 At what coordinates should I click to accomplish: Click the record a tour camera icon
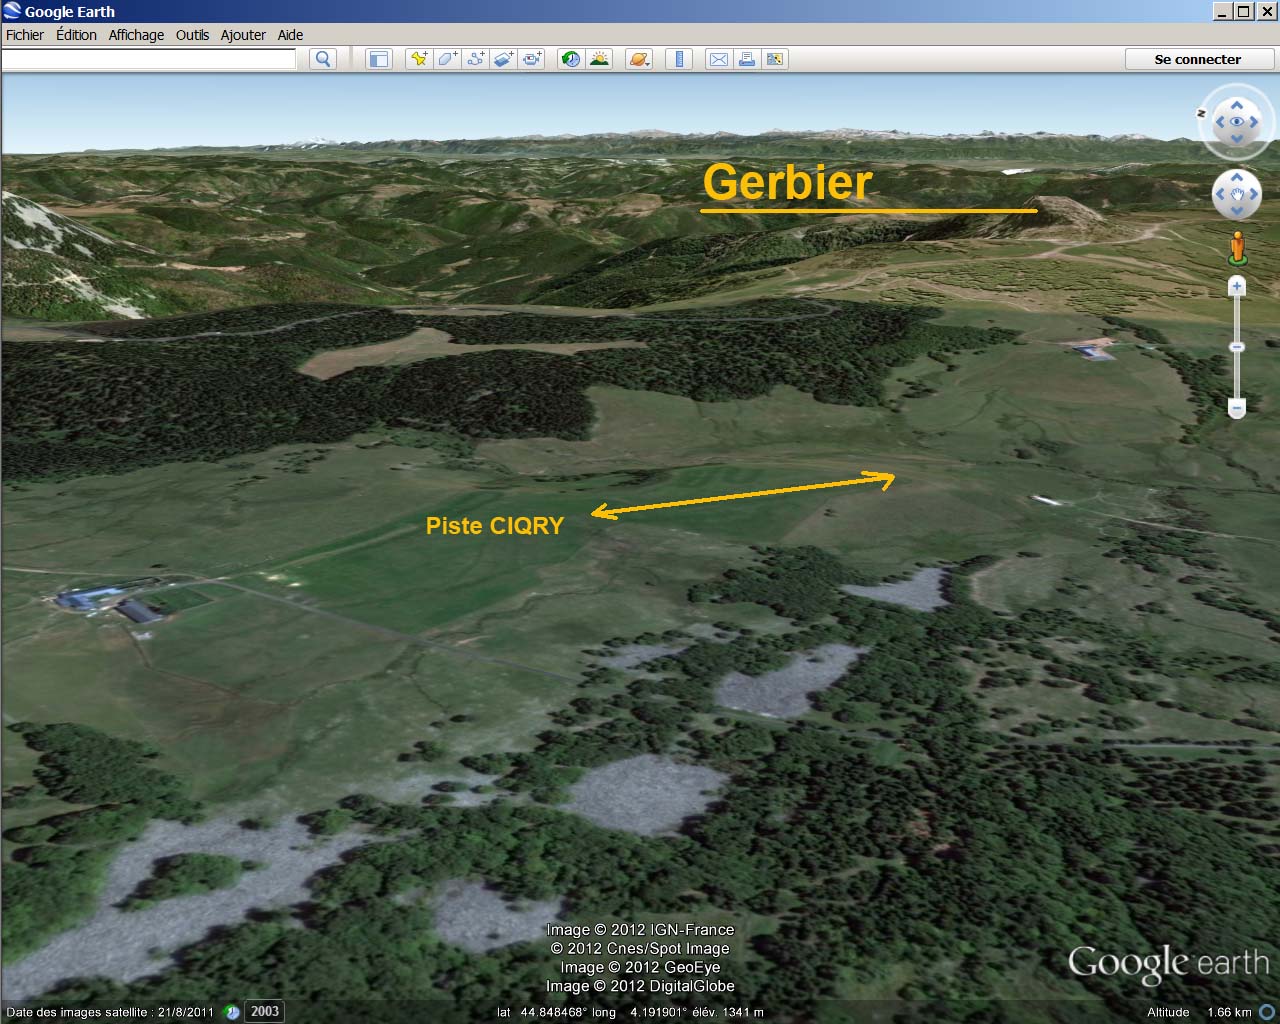(532, 59)
